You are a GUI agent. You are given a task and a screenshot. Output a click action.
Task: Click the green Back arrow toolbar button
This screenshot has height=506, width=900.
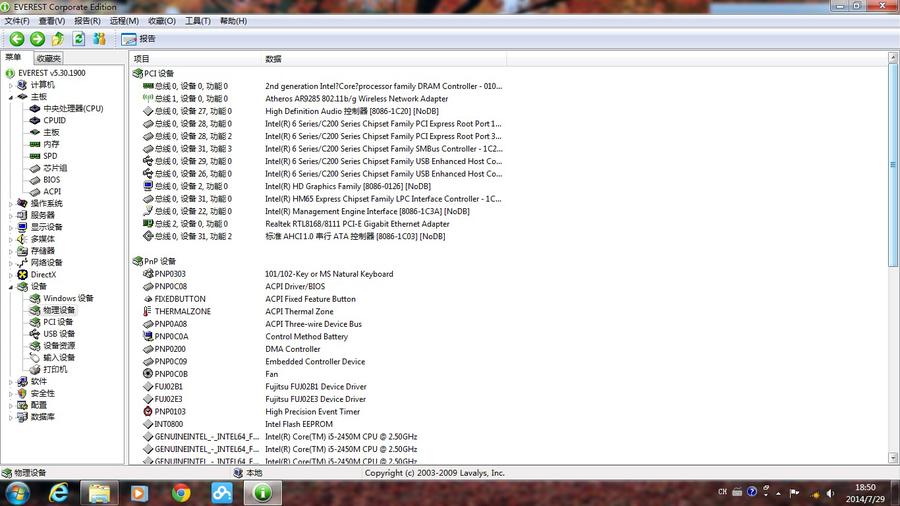point(17,38)
